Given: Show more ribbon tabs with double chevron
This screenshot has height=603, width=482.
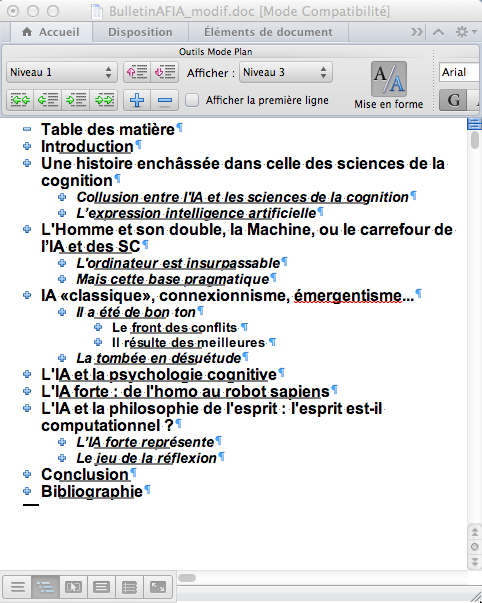Looking at the screenshot, I should (x=417, y=32).
